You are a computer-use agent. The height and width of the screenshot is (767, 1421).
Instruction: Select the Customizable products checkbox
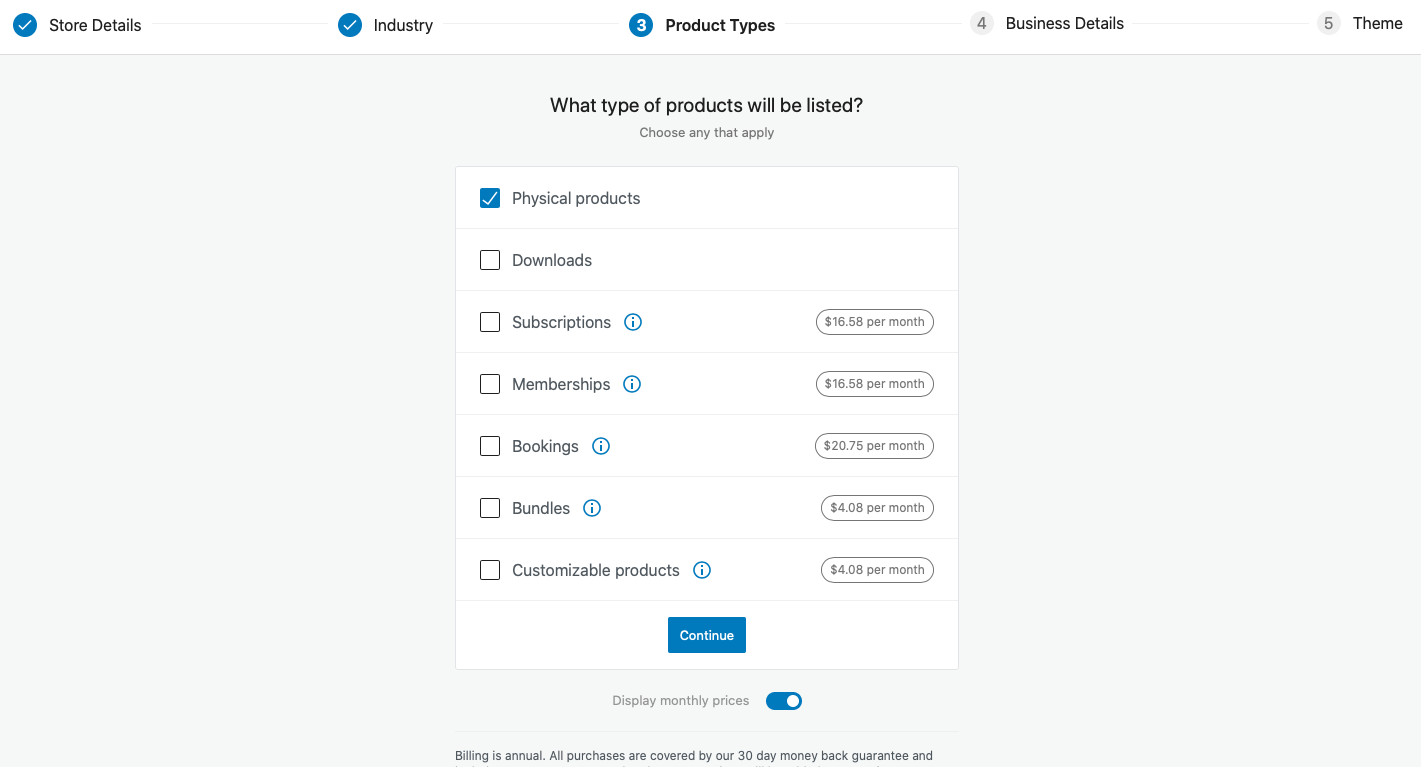click(490, 570)
